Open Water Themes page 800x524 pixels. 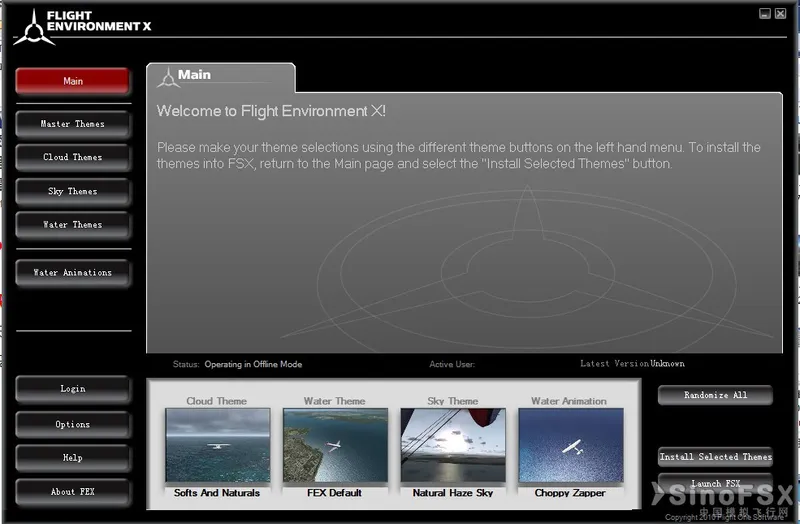coord(73,225)
